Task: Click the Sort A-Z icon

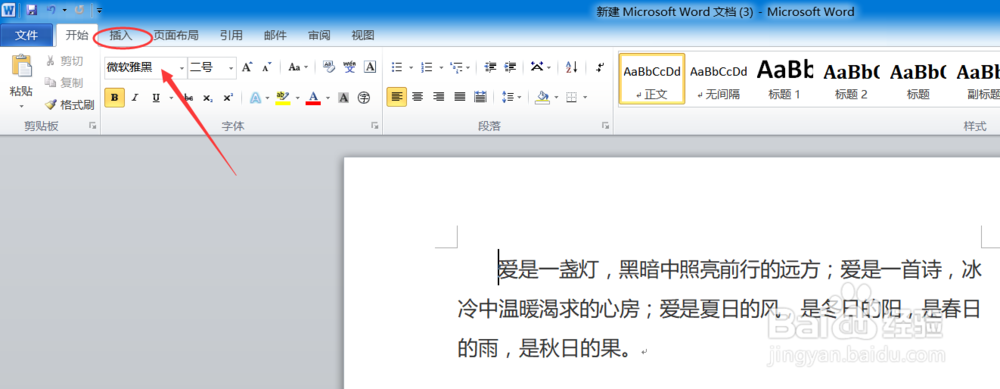Action: [x=571, y=67]
